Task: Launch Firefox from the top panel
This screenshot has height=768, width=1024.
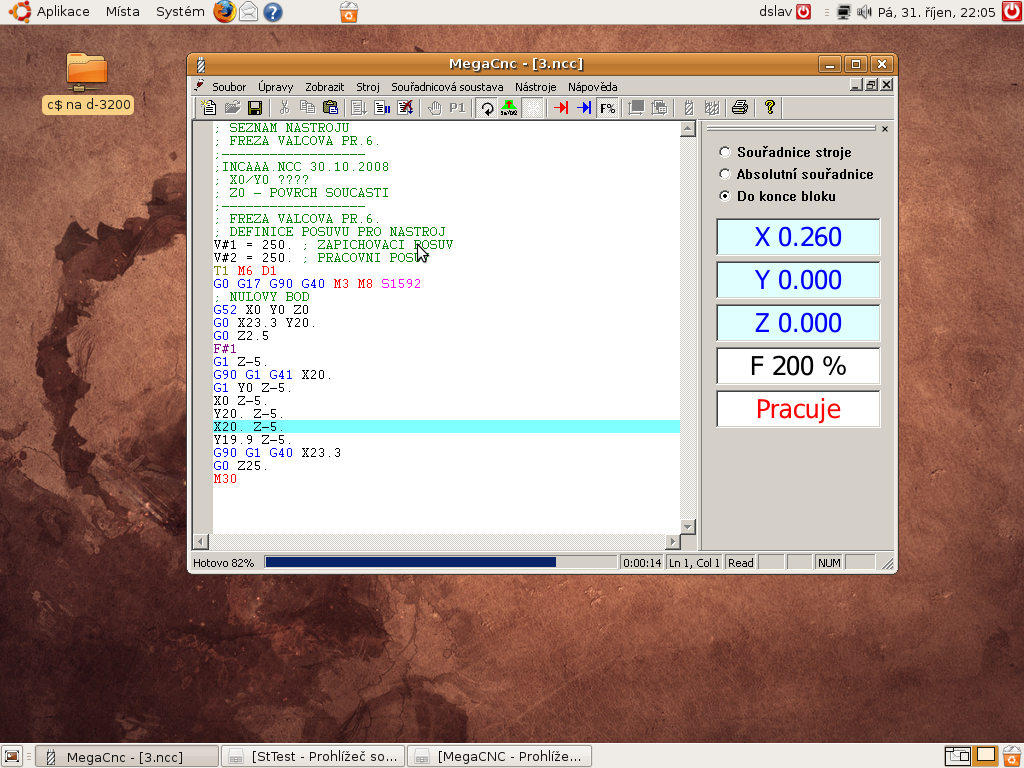Action: [x=225, y=12]
